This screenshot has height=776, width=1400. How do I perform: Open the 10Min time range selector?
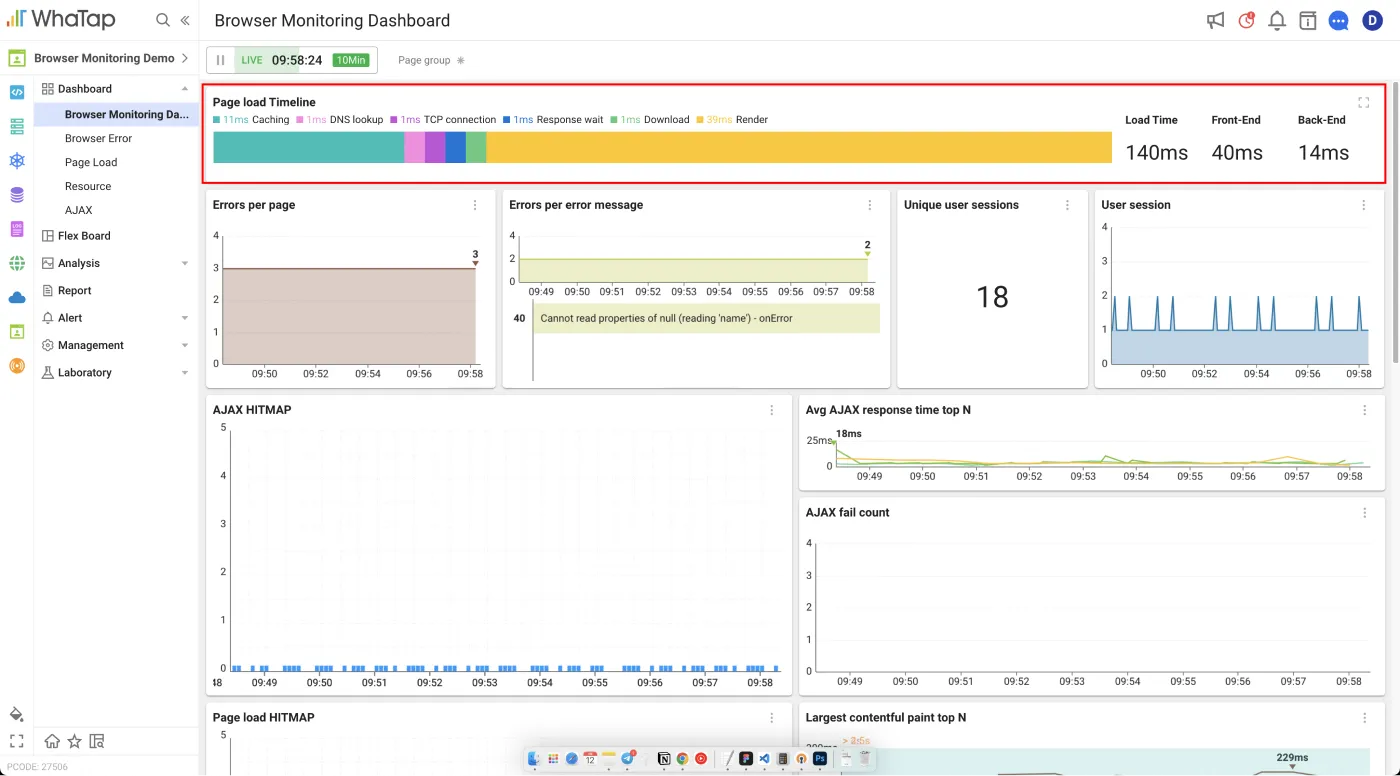pos(351,60)
